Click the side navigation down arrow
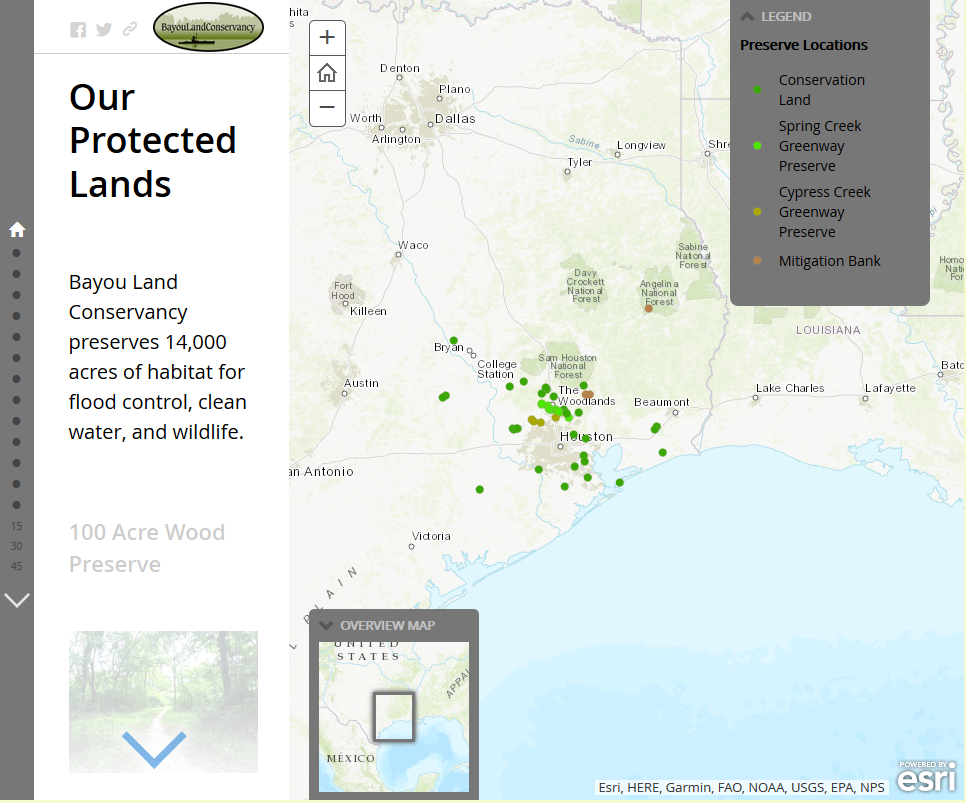Image resolution: width=966 pixels, height=803 pixels. pyautogui.click(x=17, y=600)
